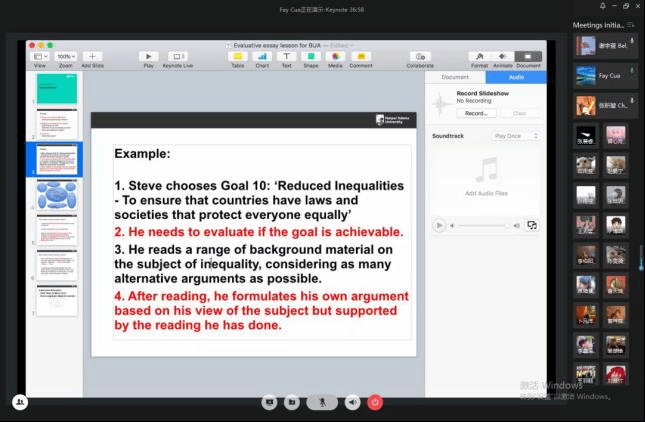
Task: Click the Play slideshow button in toolbar
Action: pyautogui.click(x=149, y=57)
